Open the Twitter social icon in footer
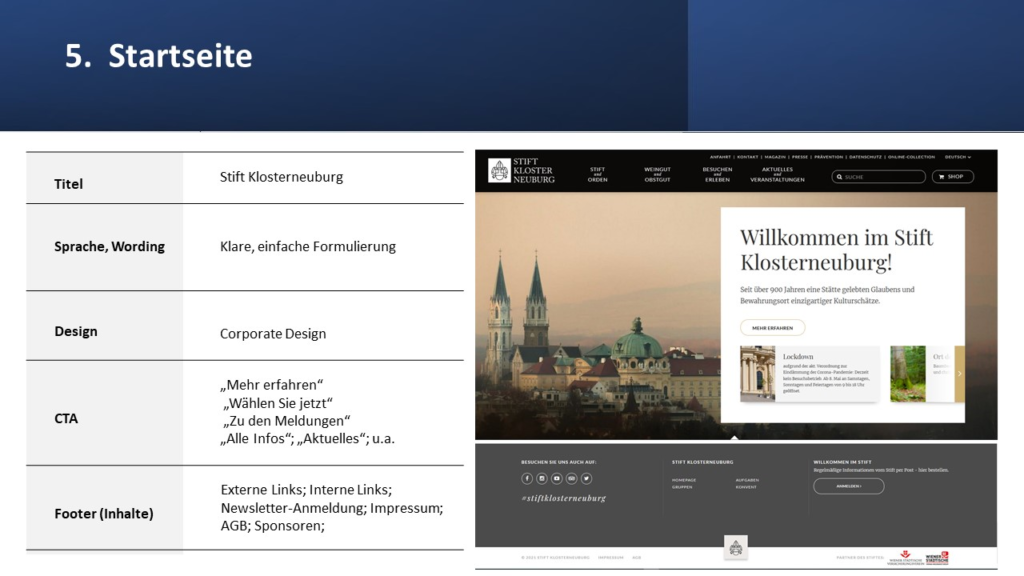Screen dimensions: 1024x576 tap(586, 479)
